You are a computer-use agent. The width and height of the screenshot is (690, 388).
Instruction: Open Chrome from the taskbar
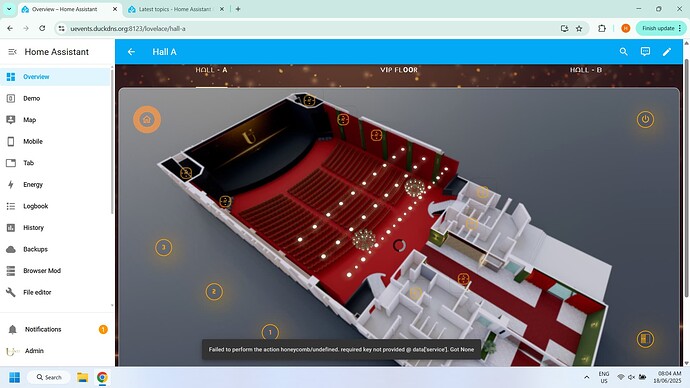102,377
